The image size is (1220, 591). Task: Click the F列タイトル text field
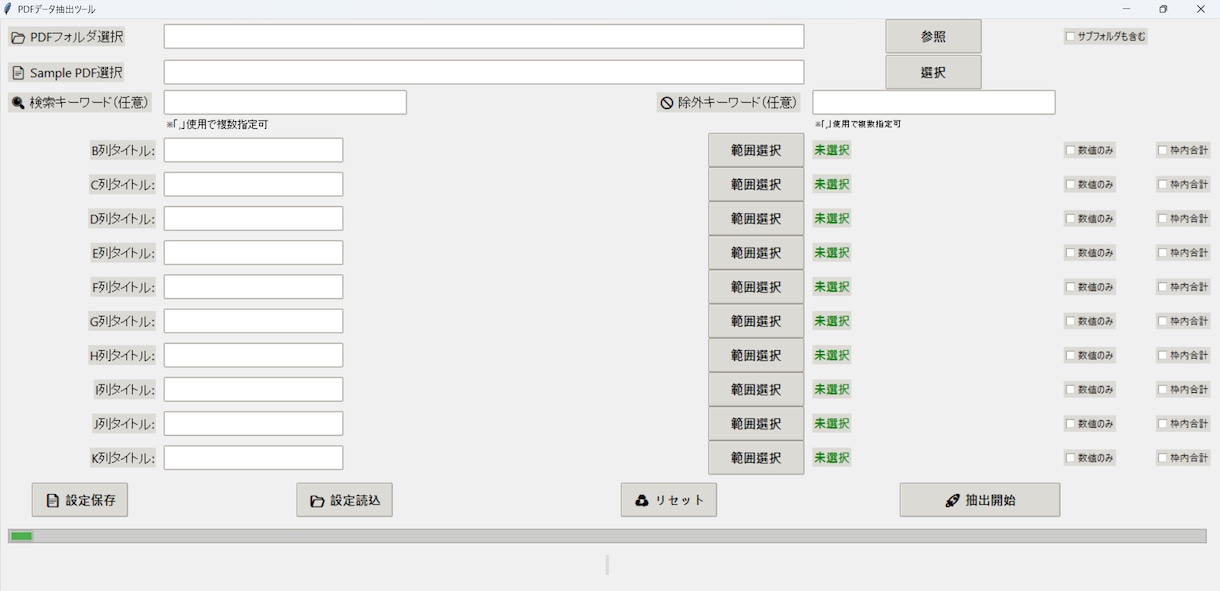click(x=253, y=287)
